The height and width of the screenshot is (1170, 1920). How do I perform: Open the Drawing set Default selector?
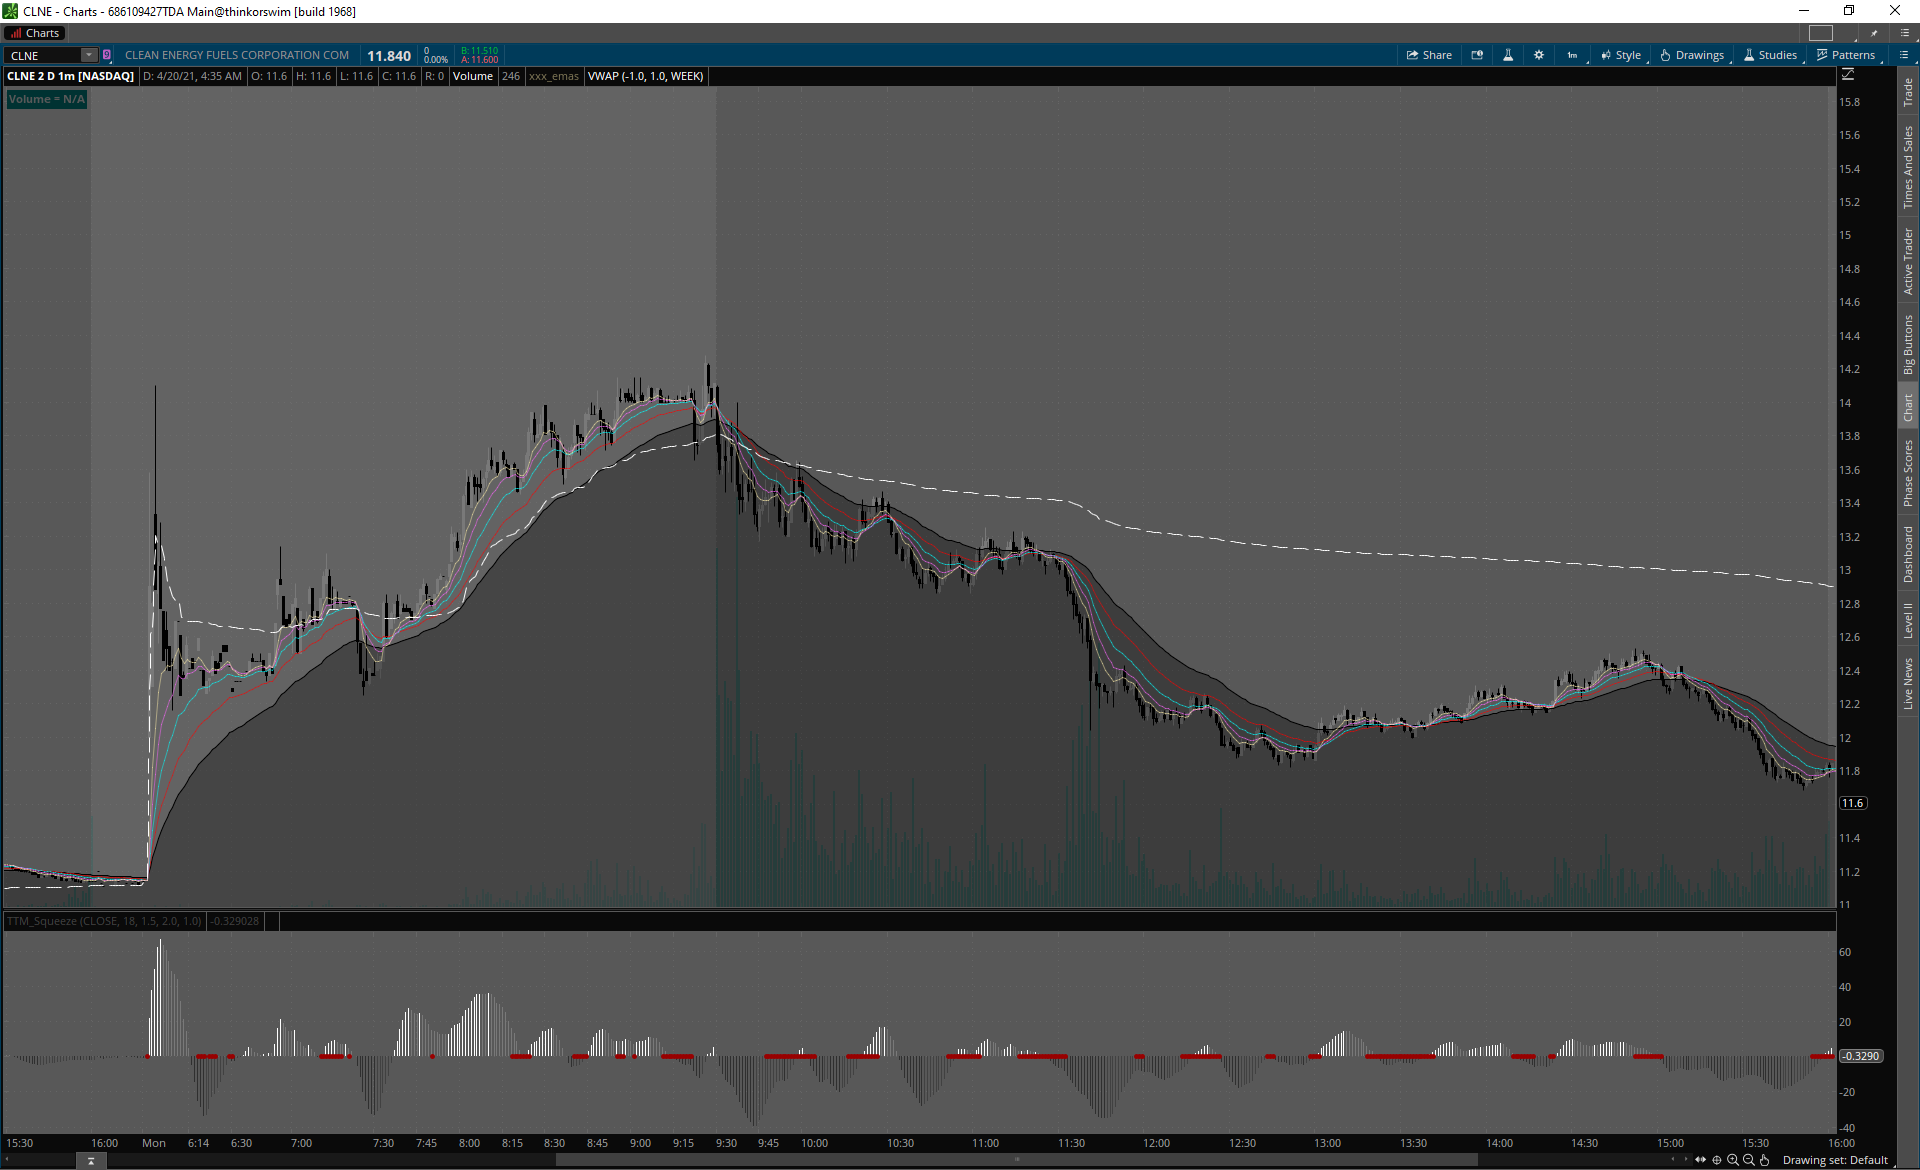[1835, 1160]
